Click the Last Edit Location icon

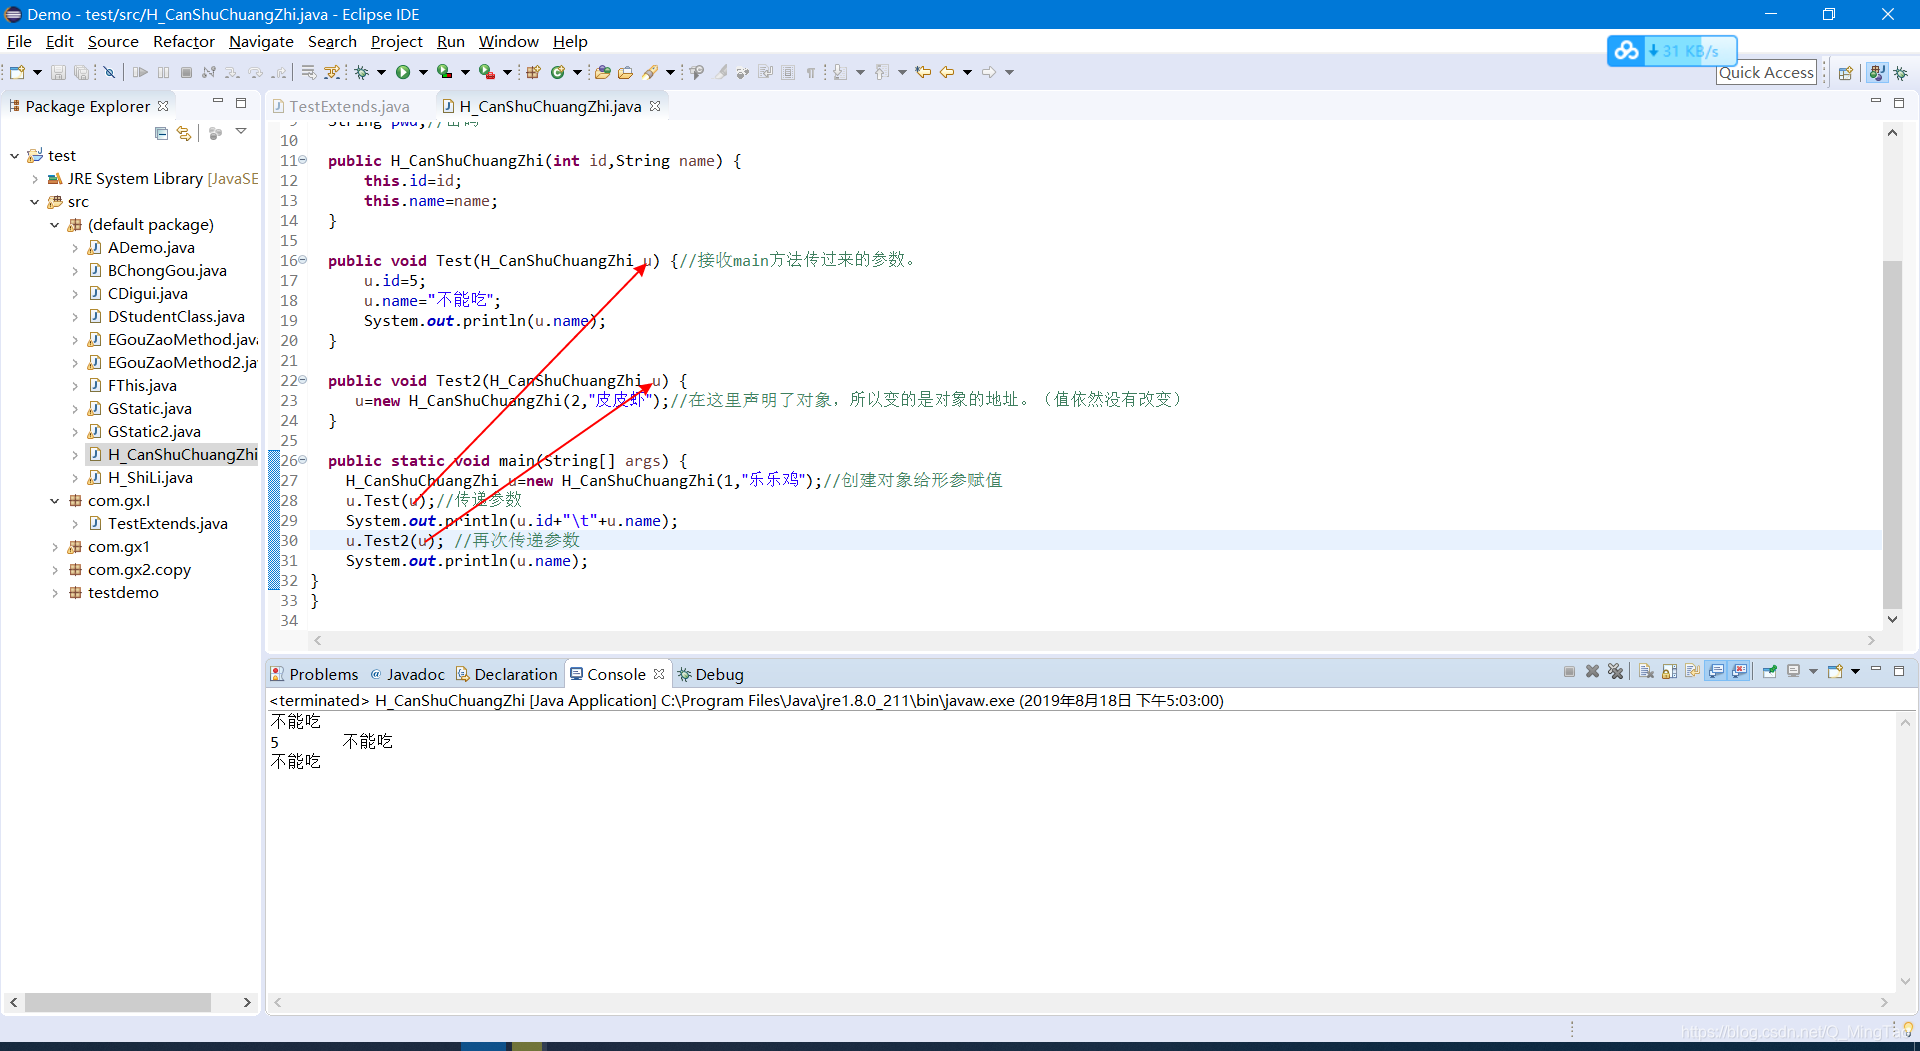(923, 72)
